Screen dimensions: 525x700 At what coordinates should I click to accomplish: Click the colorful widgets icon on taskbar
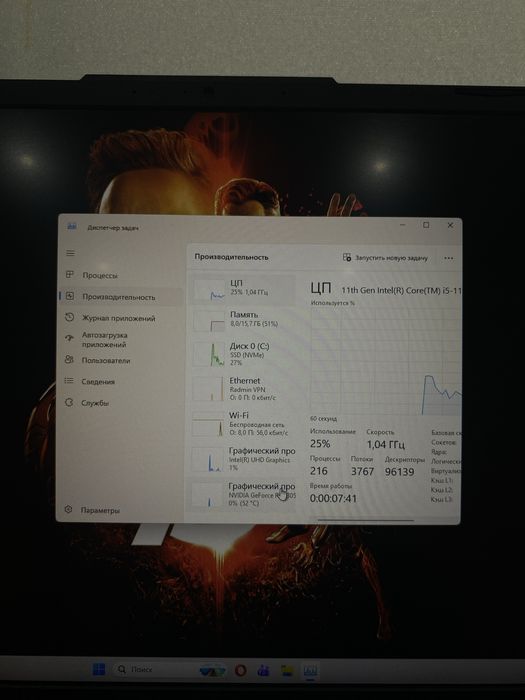213,670
